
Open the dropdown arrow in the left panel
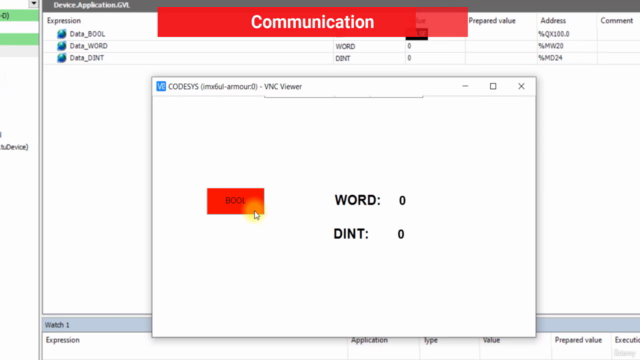coord(33,4)
